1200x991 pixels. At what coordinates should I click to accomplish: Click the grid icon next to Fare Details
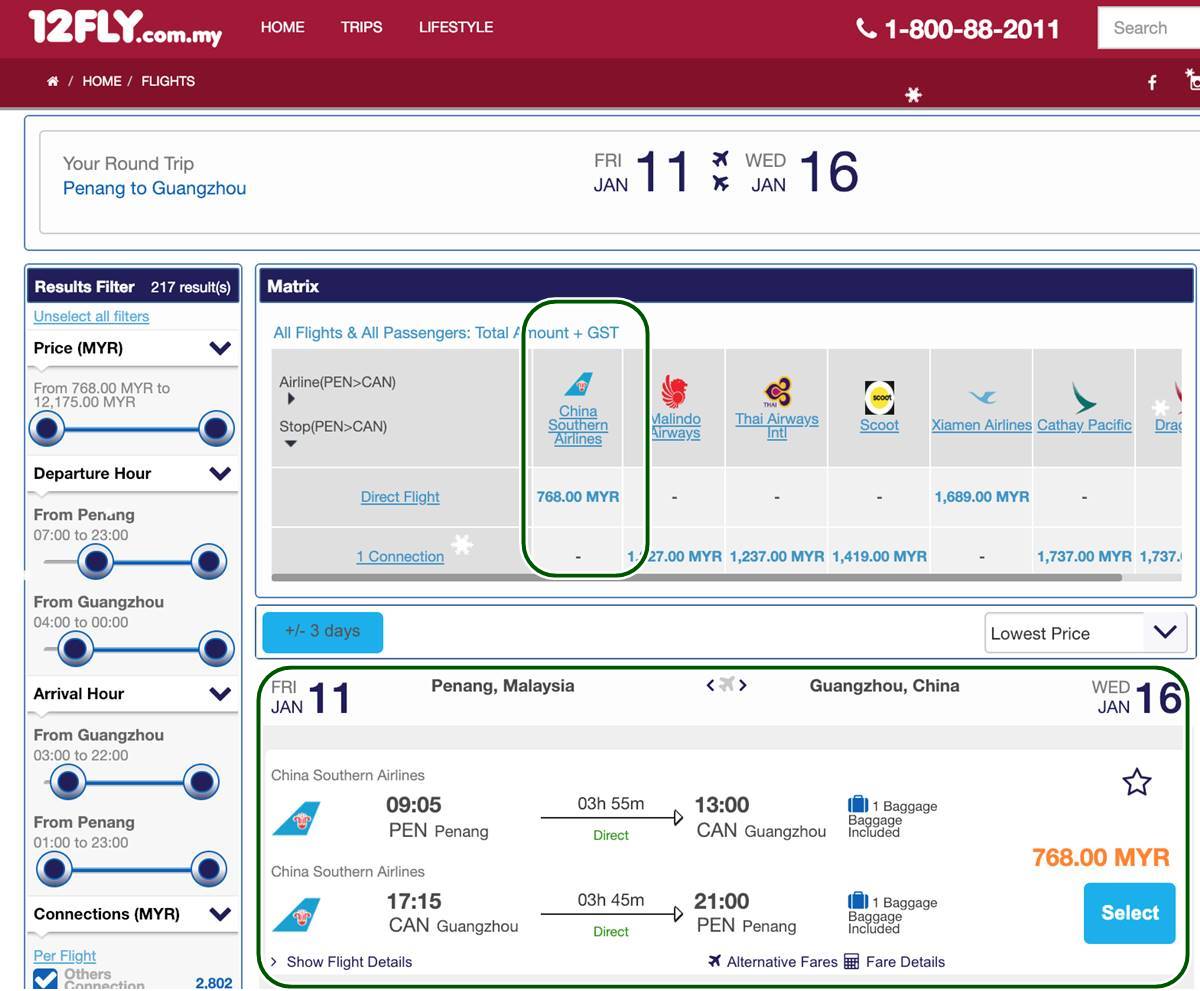(851, 961)
